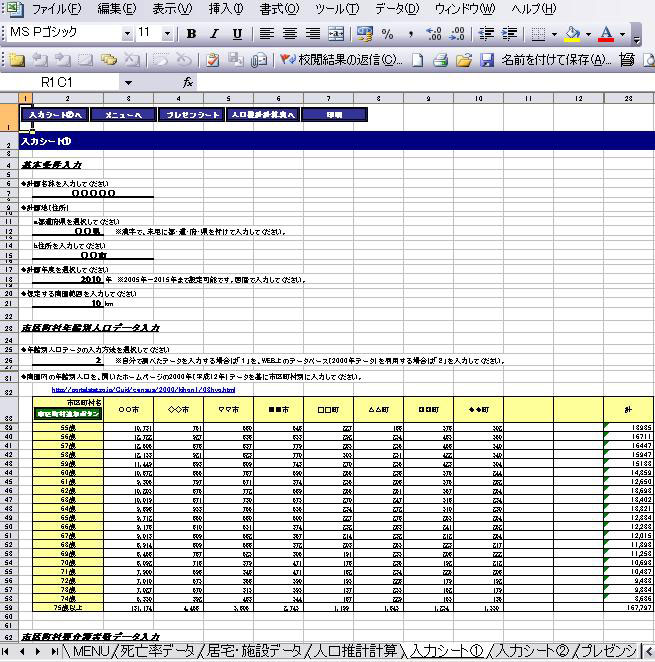This screenshot has width=655, height=662.
Task: Click the blue save disk icon
Action: pos(486,60)
